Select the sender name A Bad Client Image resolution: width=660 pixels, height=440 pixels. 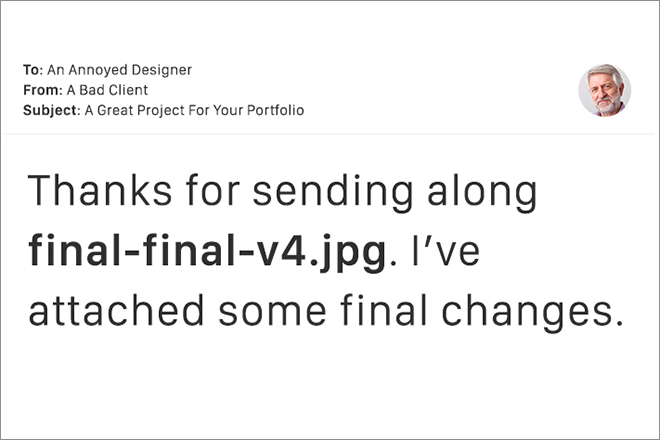click(x=107, y=90)
